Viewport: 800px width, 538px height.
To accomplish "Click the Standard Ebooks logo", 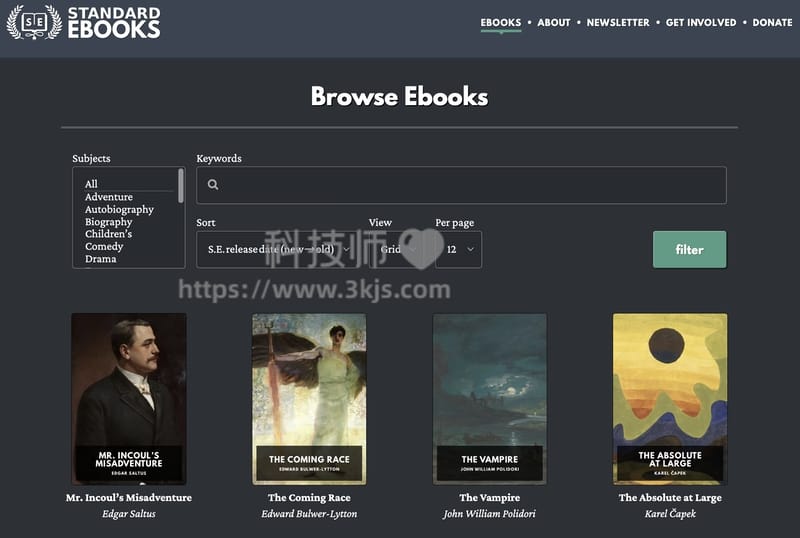I will pyautogui.click(x=83, y=22).
